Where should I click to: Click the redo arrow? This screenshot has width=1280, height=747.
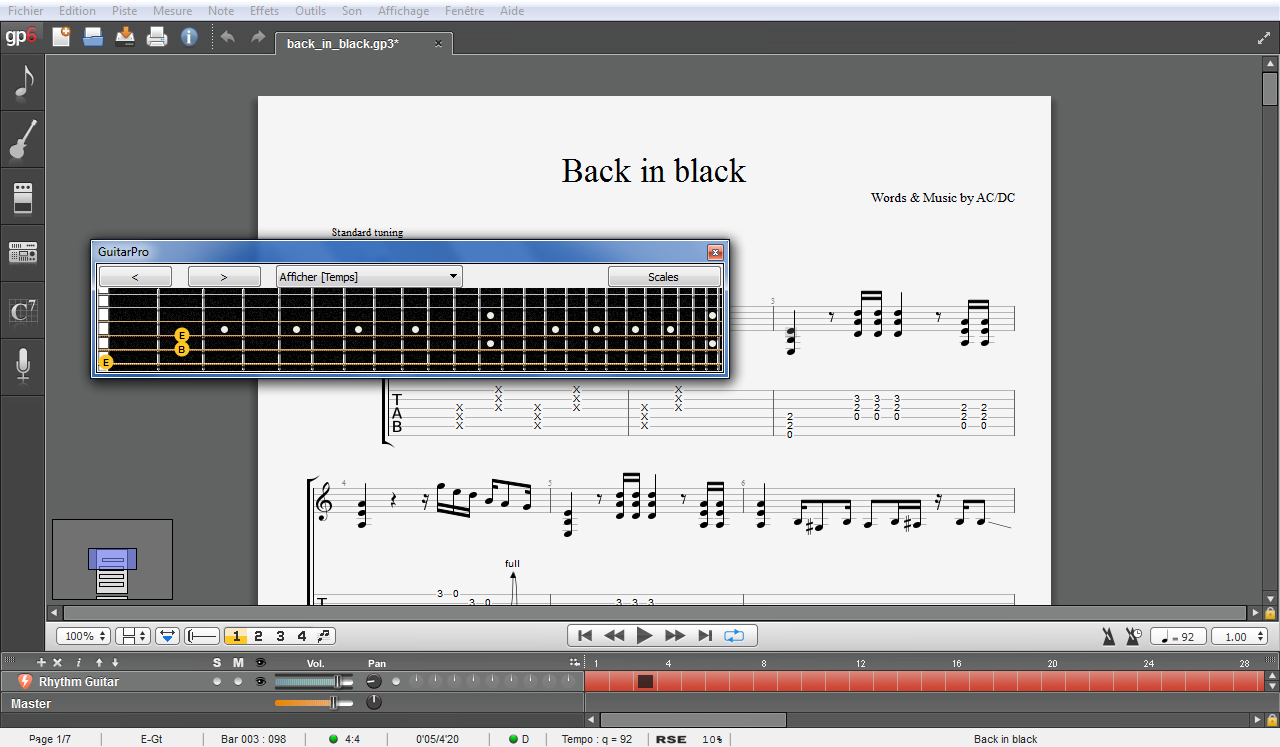[258, 37]
